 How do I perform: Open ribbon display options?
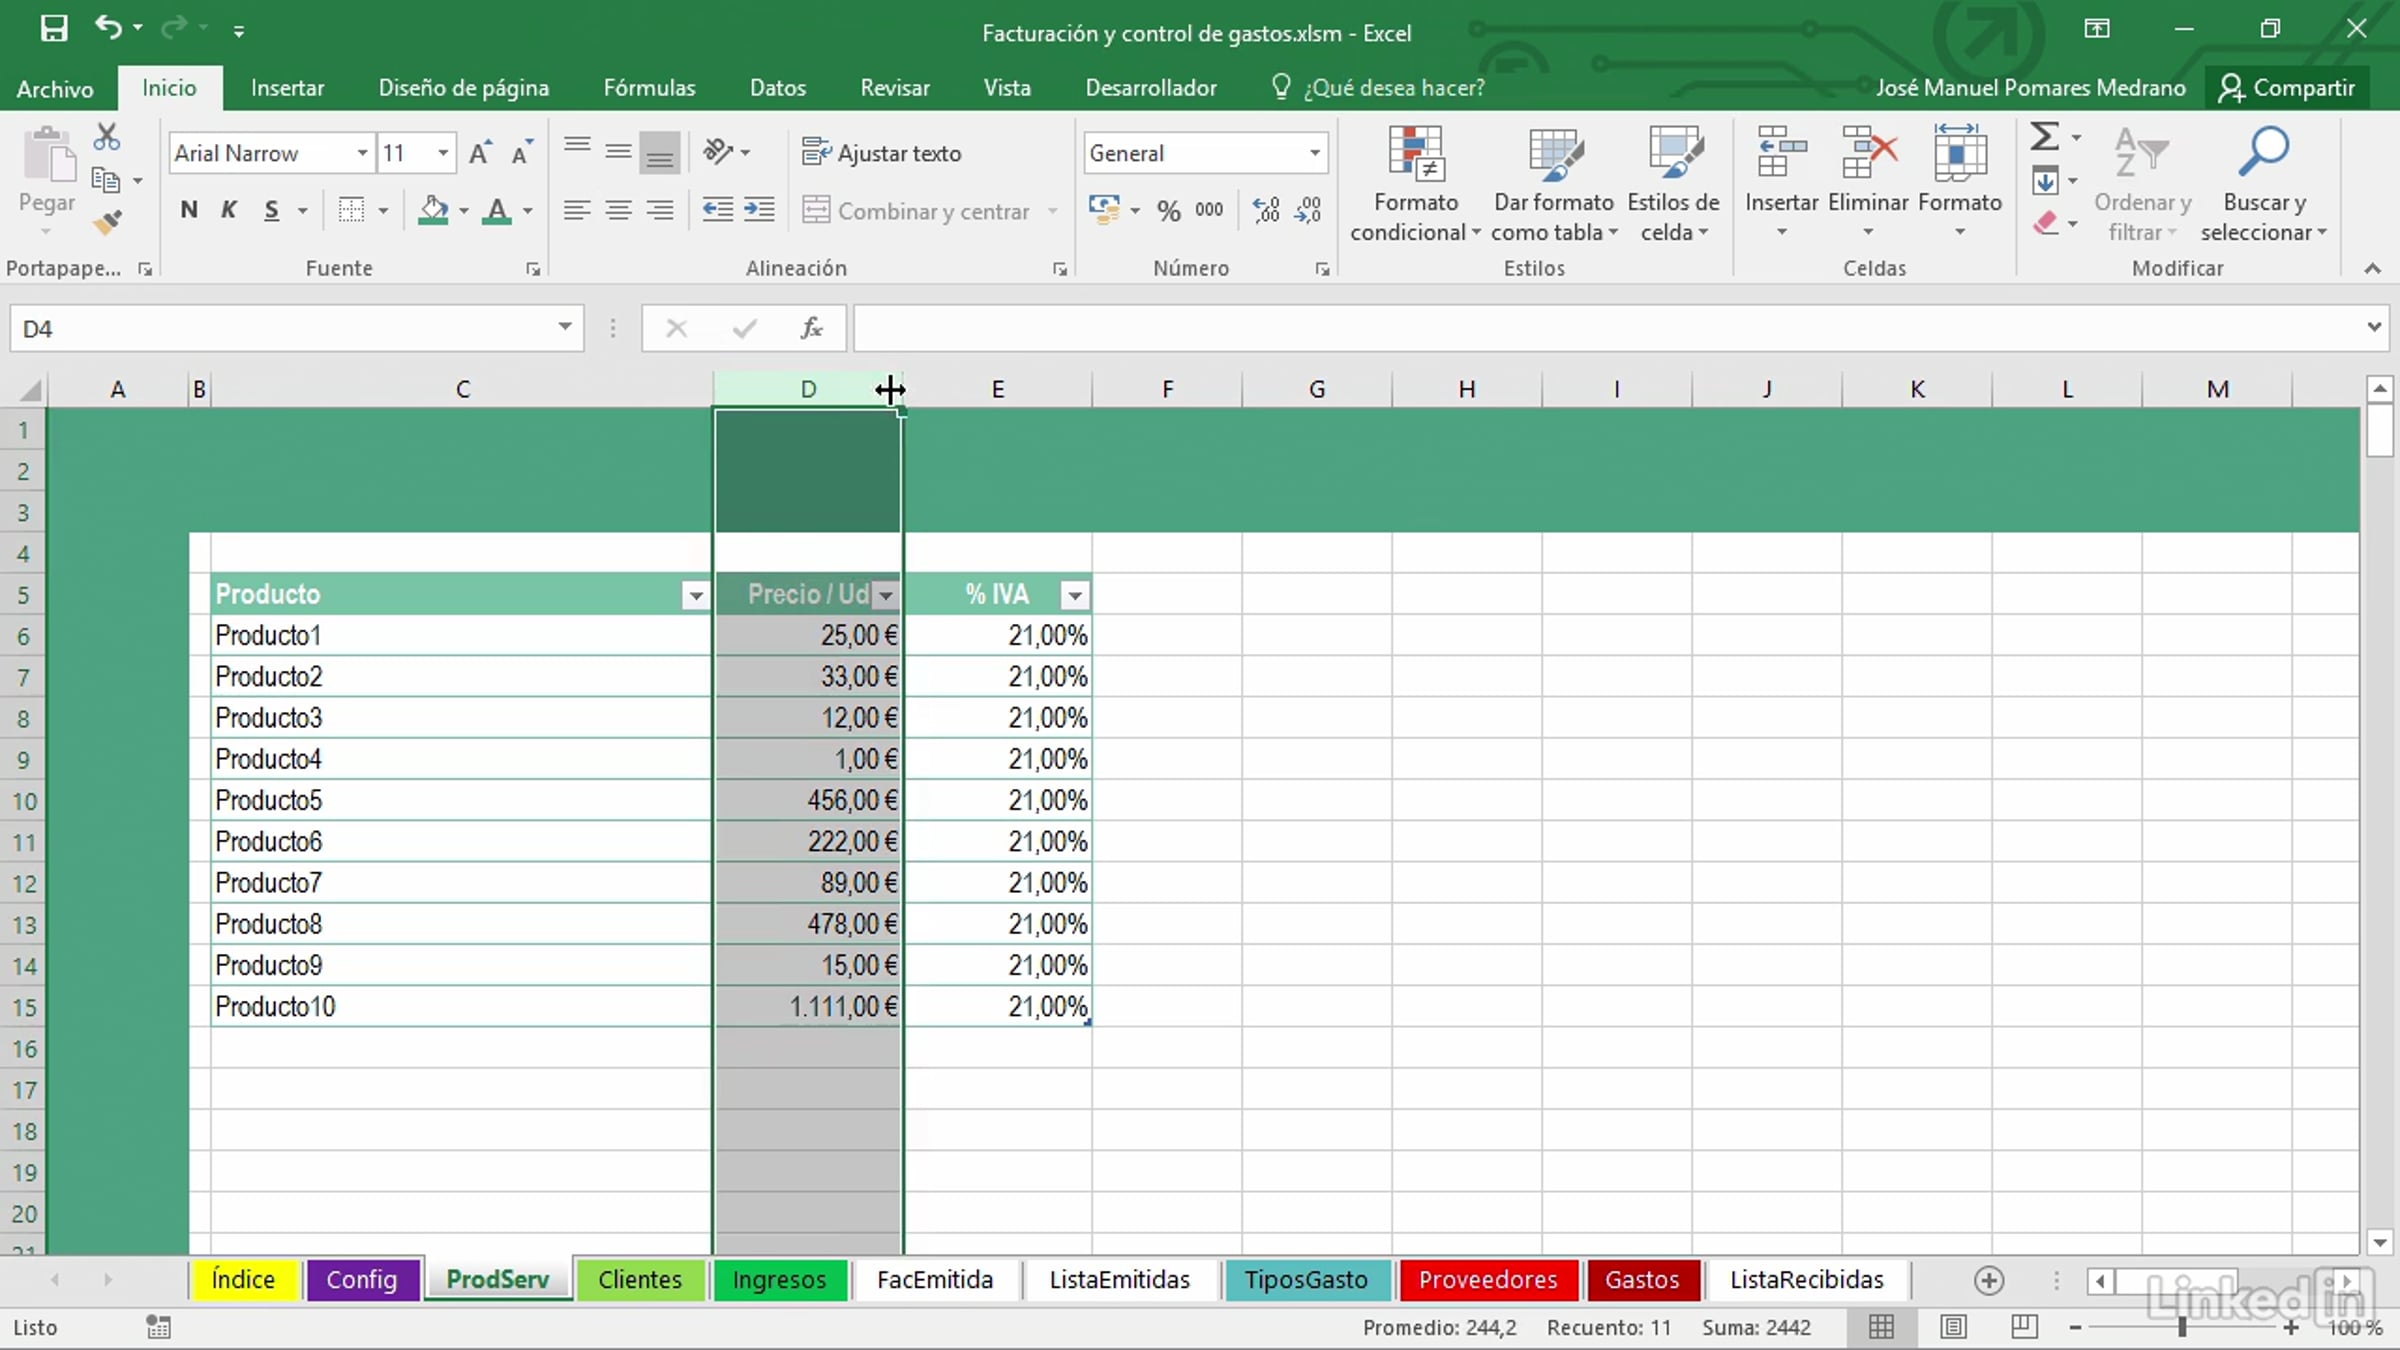pyautogui.click(x=2097, y=29)
